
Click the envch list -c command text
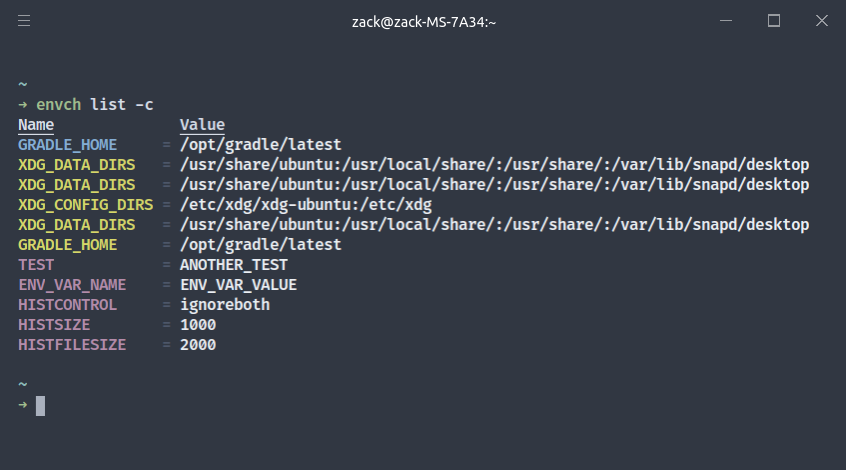[x=94, y=104]
